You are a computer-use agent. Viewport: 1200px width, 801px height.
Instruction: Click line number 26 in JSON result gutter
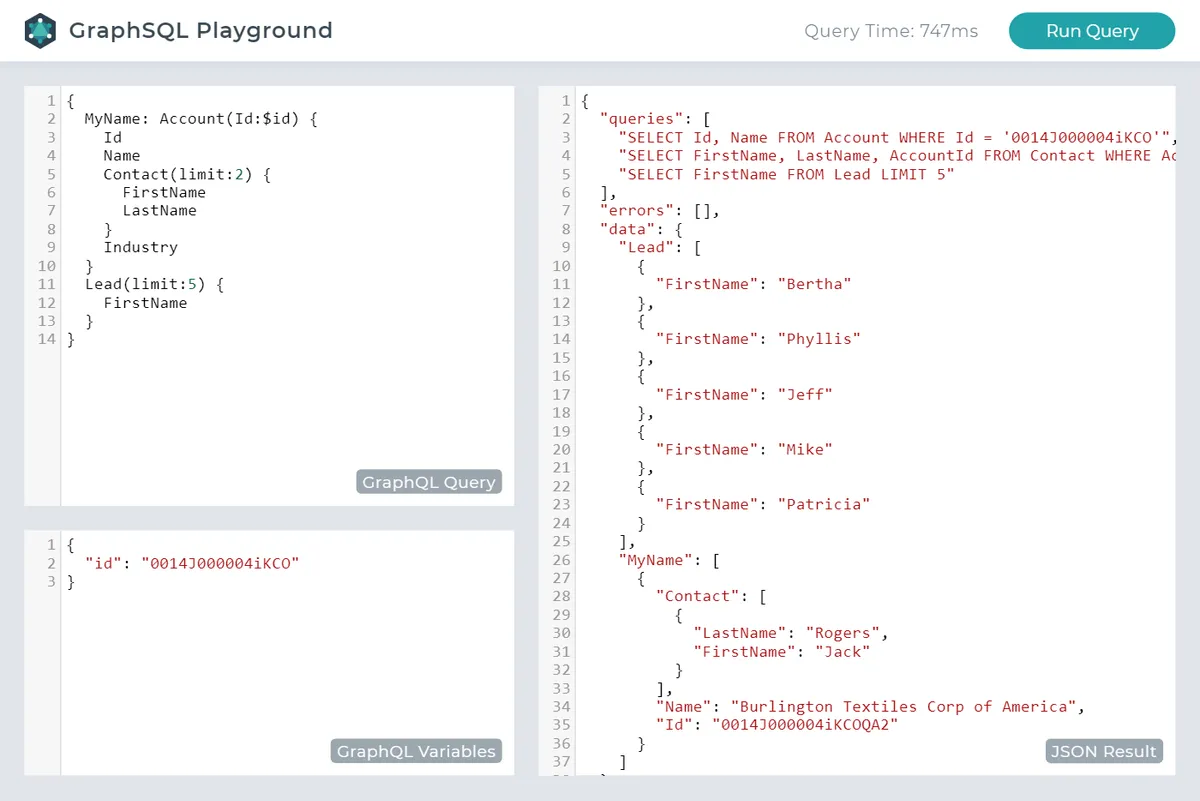pos(561,560)
